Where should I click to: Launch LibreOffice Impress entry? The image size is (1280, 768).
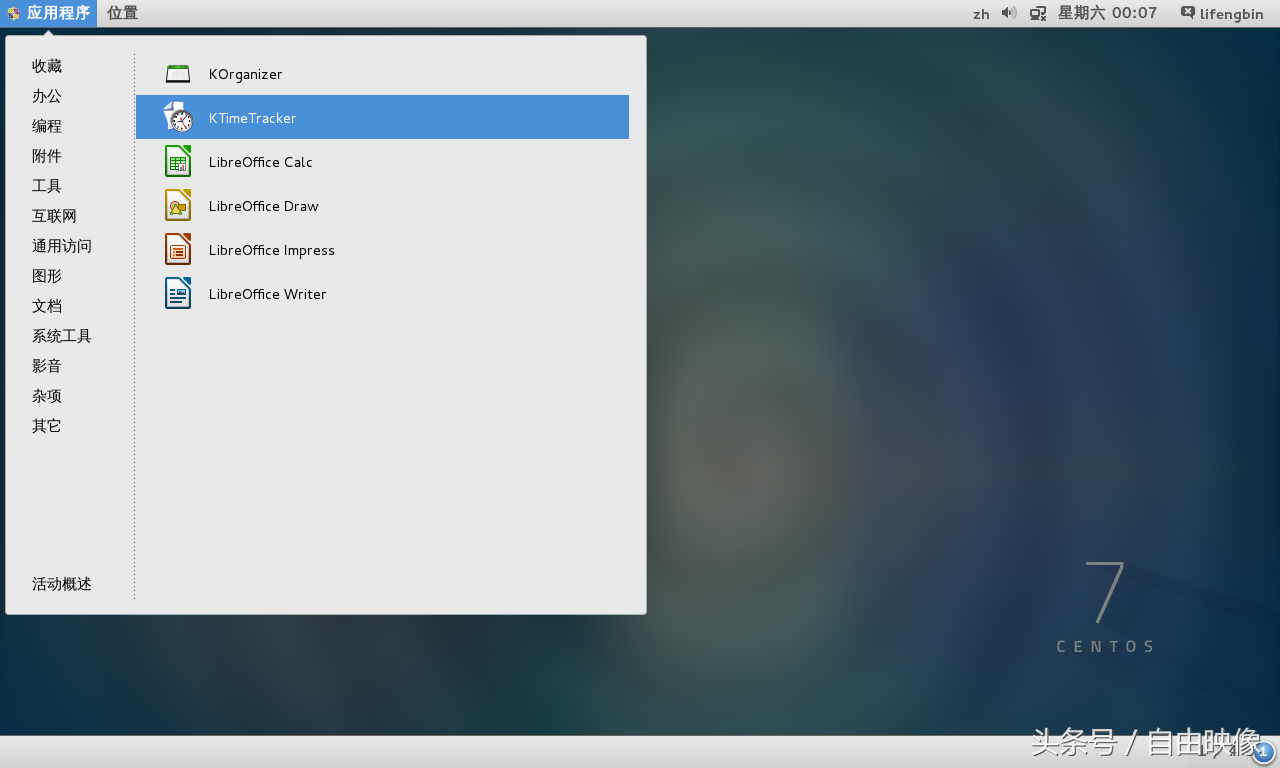382,249
